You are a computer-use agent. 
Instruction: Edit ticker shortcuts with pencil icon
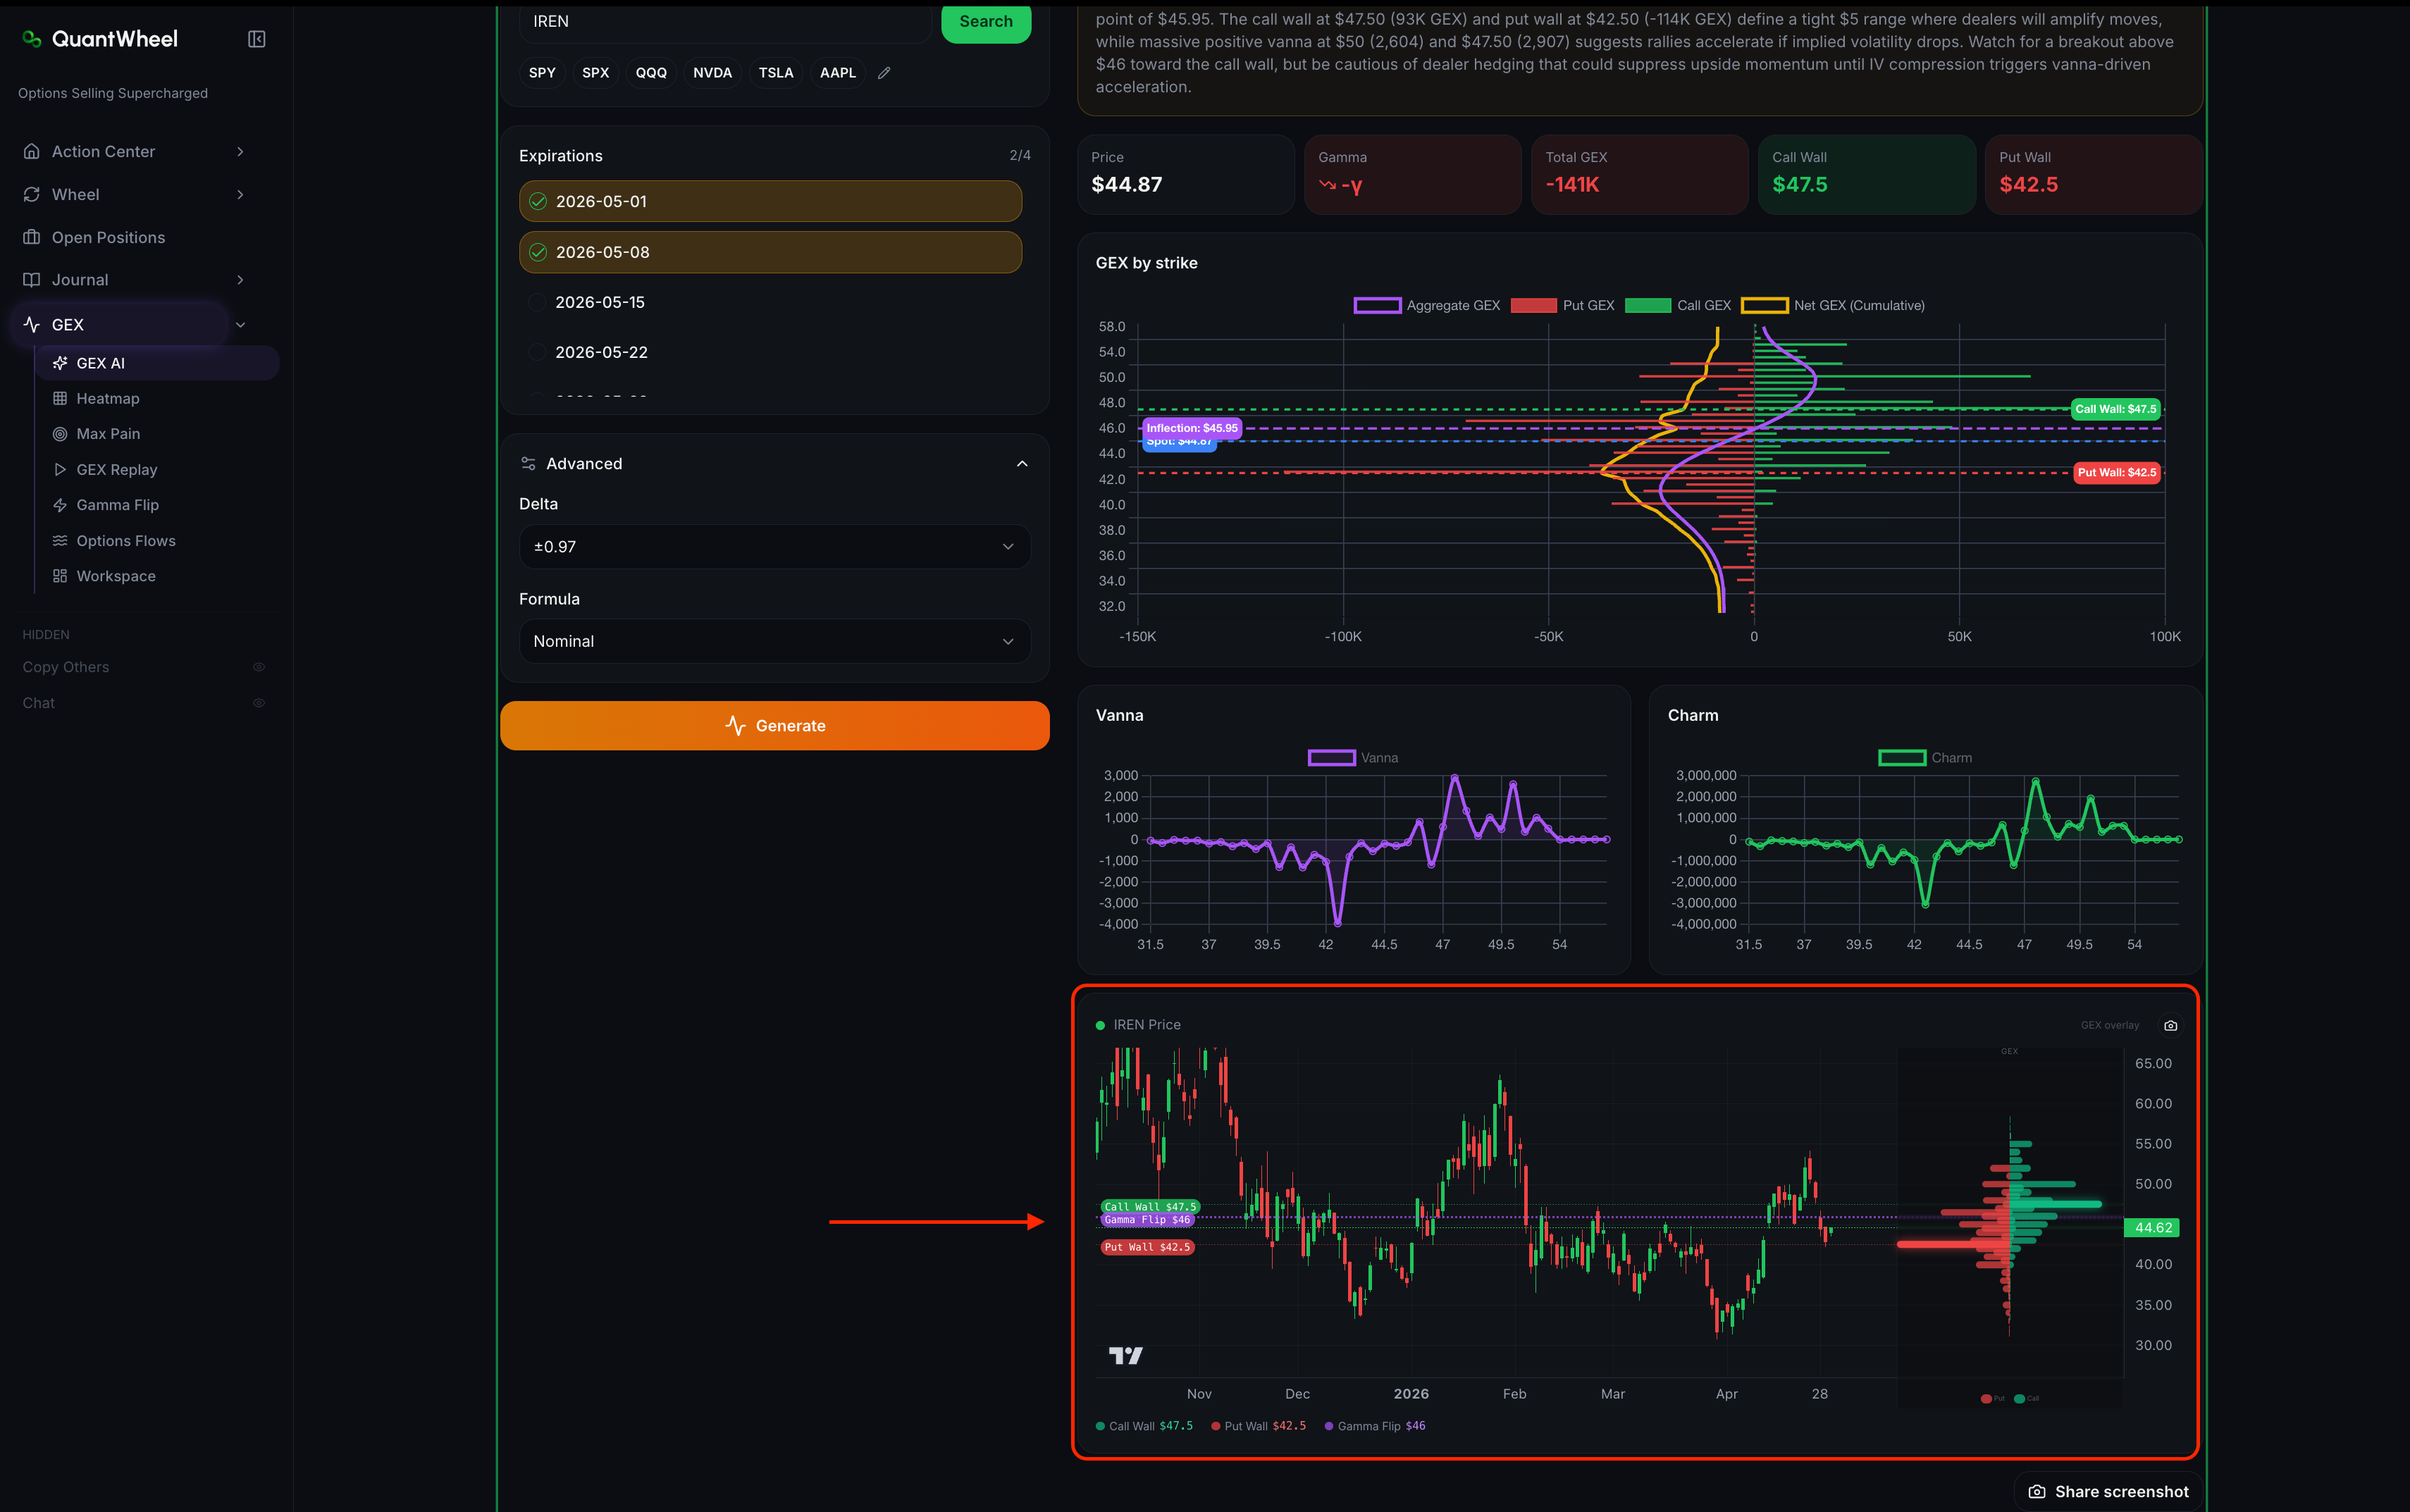(884, 73)
